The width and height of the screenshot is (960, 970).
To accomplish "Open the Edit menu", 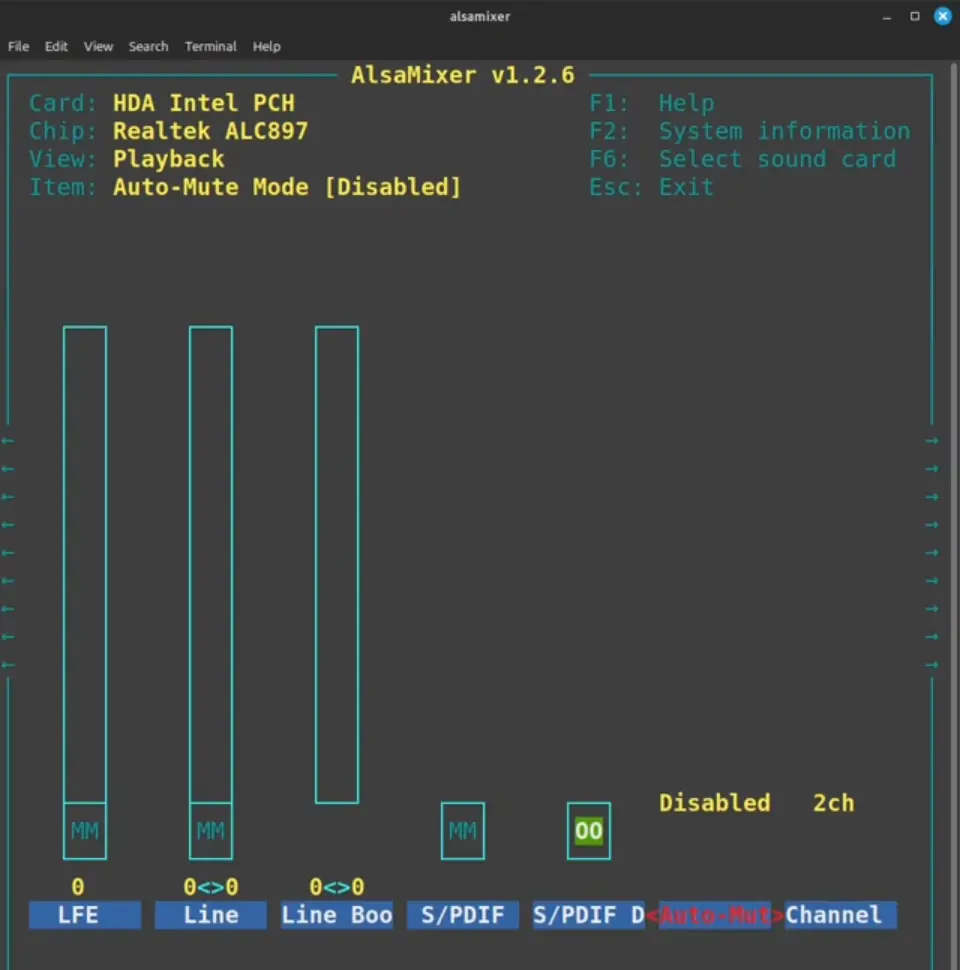I will coord(56,46).
